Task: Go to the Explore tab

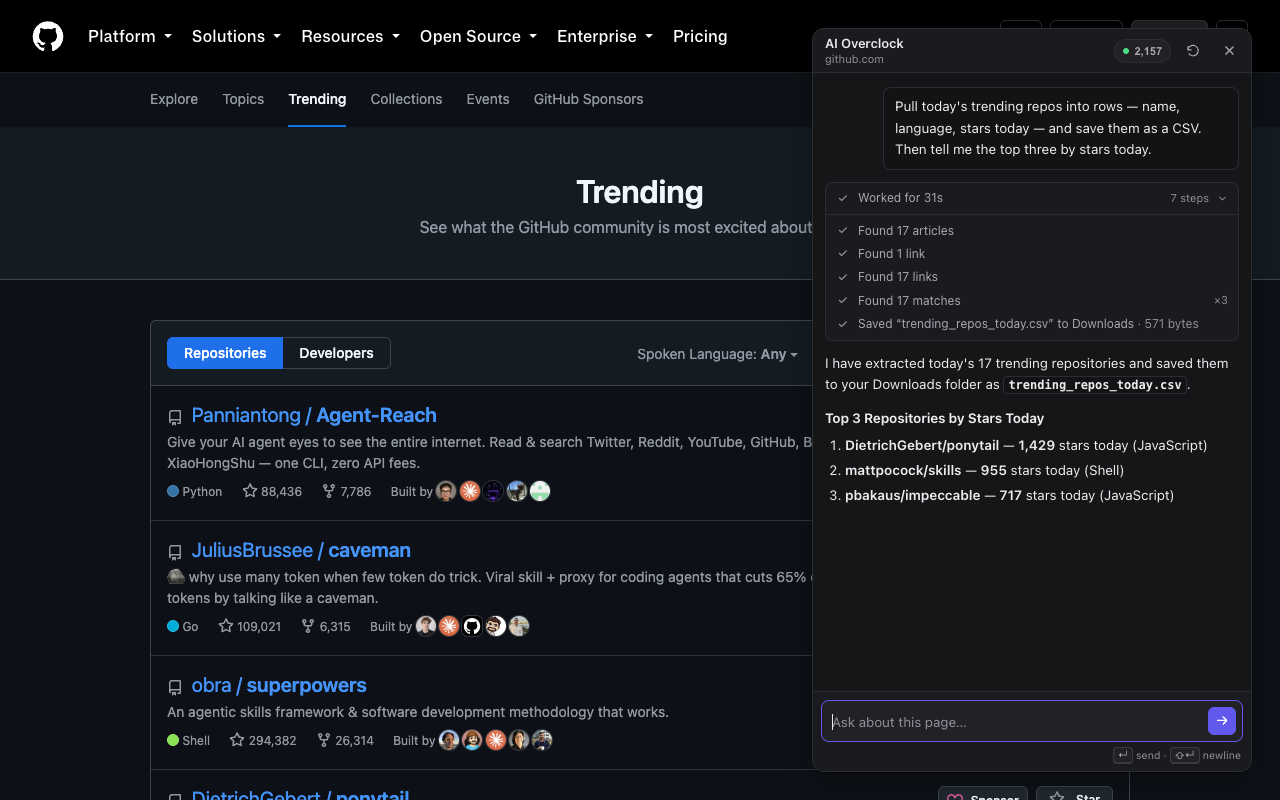Action: 174,99
